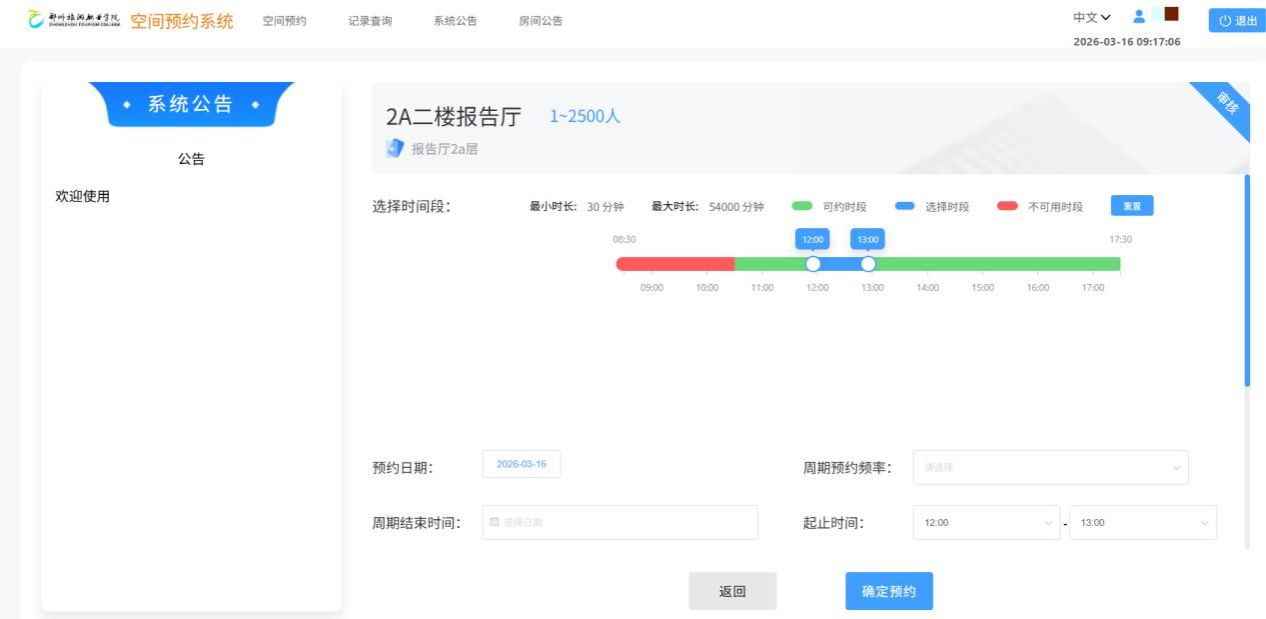Expand the 周期预约频率 dropdown
The image size is (1266, 619).
tap(1050, 467)
